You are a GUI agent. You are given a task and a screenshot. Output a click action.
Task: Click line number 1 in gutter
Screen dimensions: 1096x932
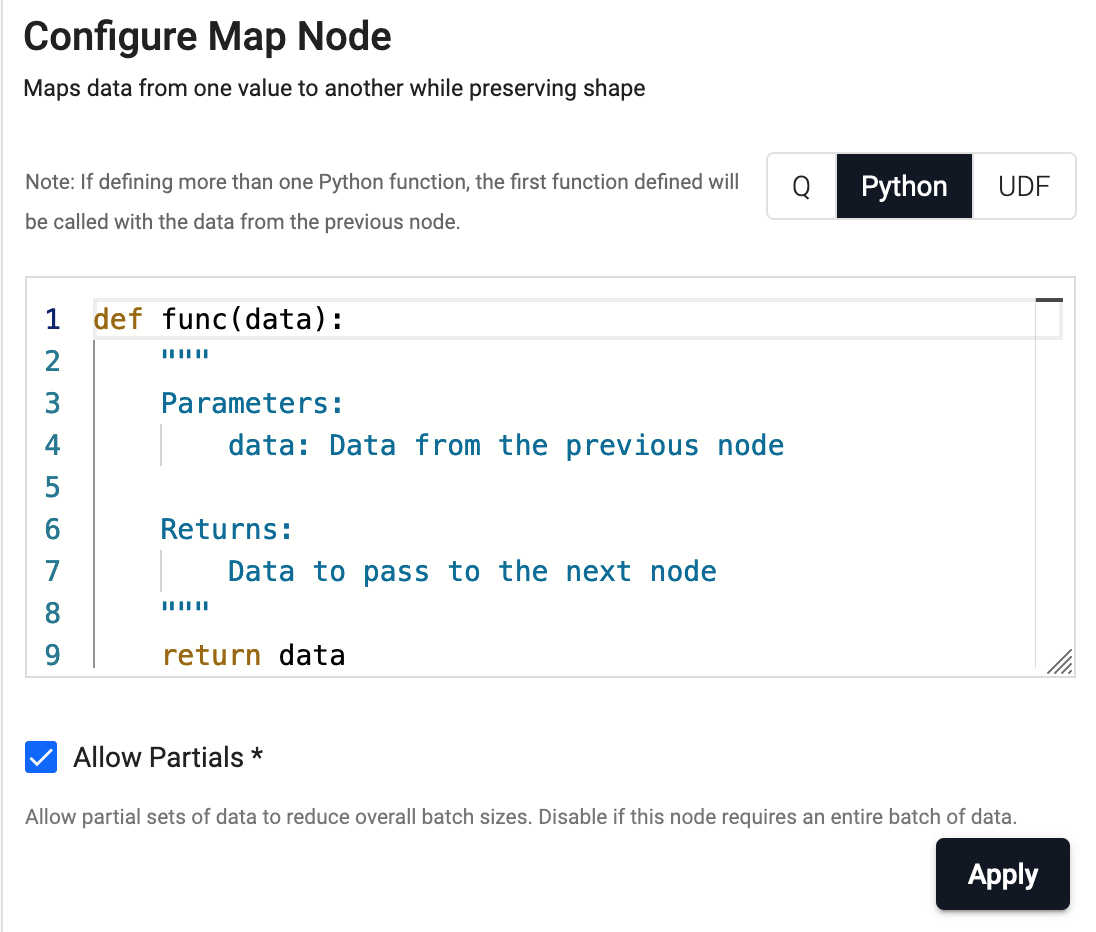(x=52, y=320)
